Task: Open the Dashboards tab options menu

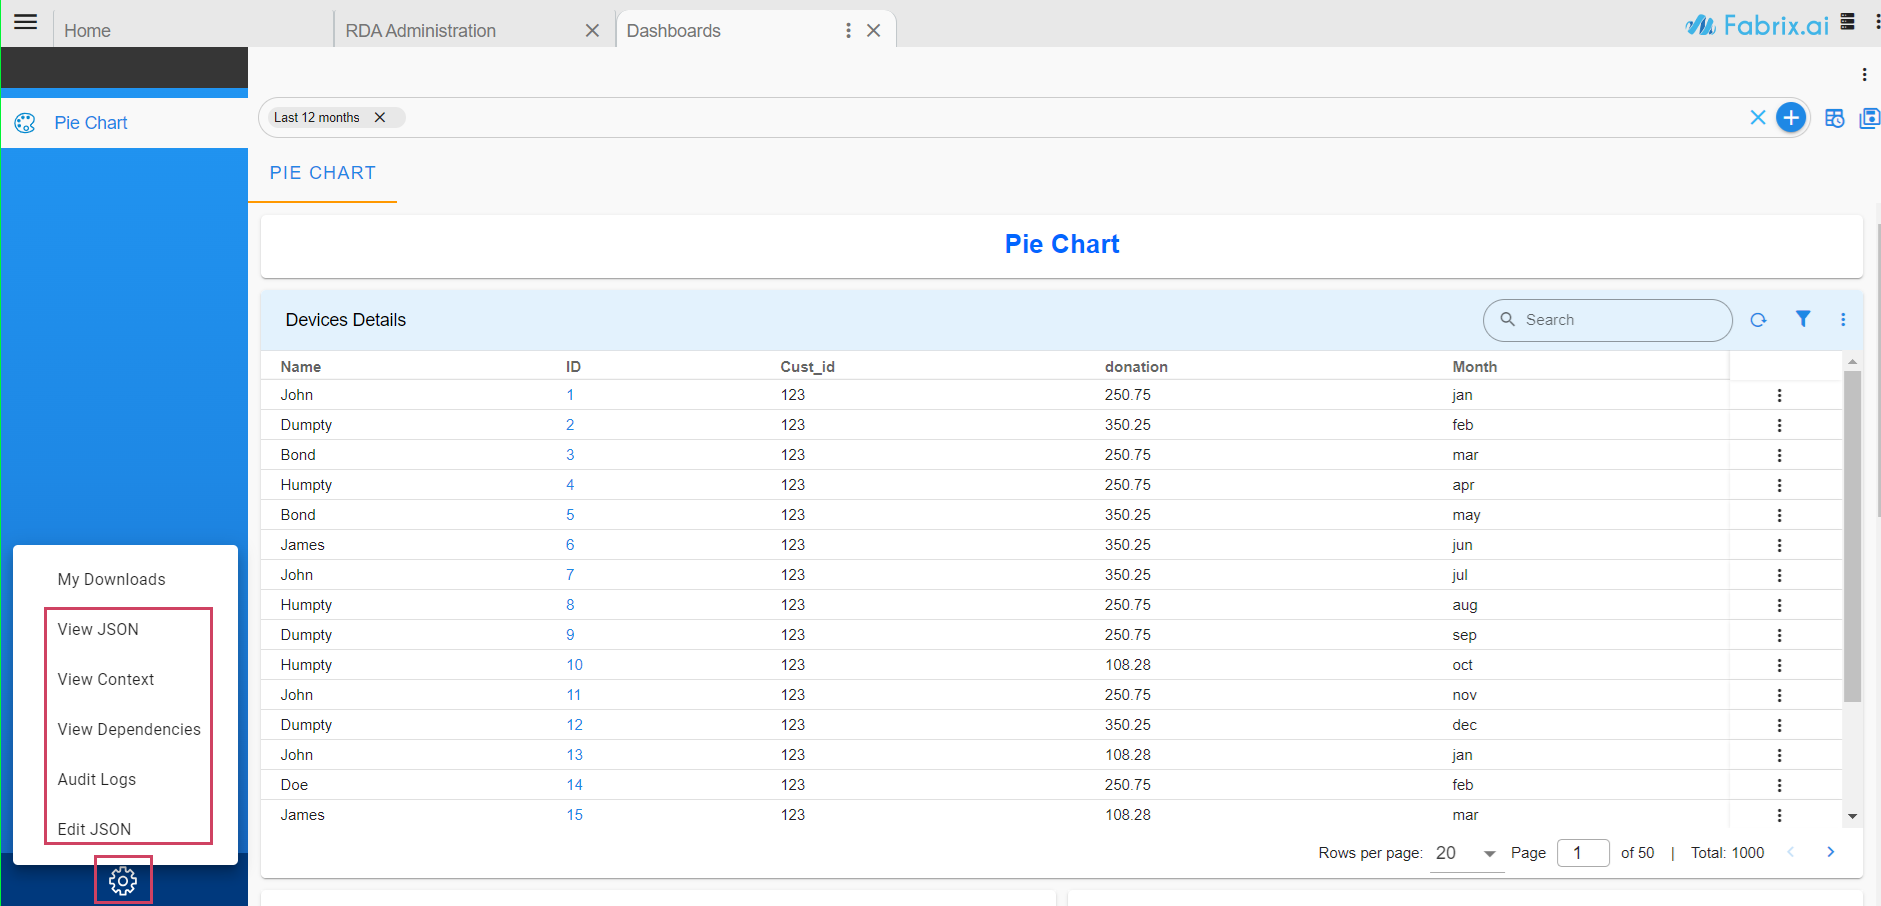Action: coord(848,31)
